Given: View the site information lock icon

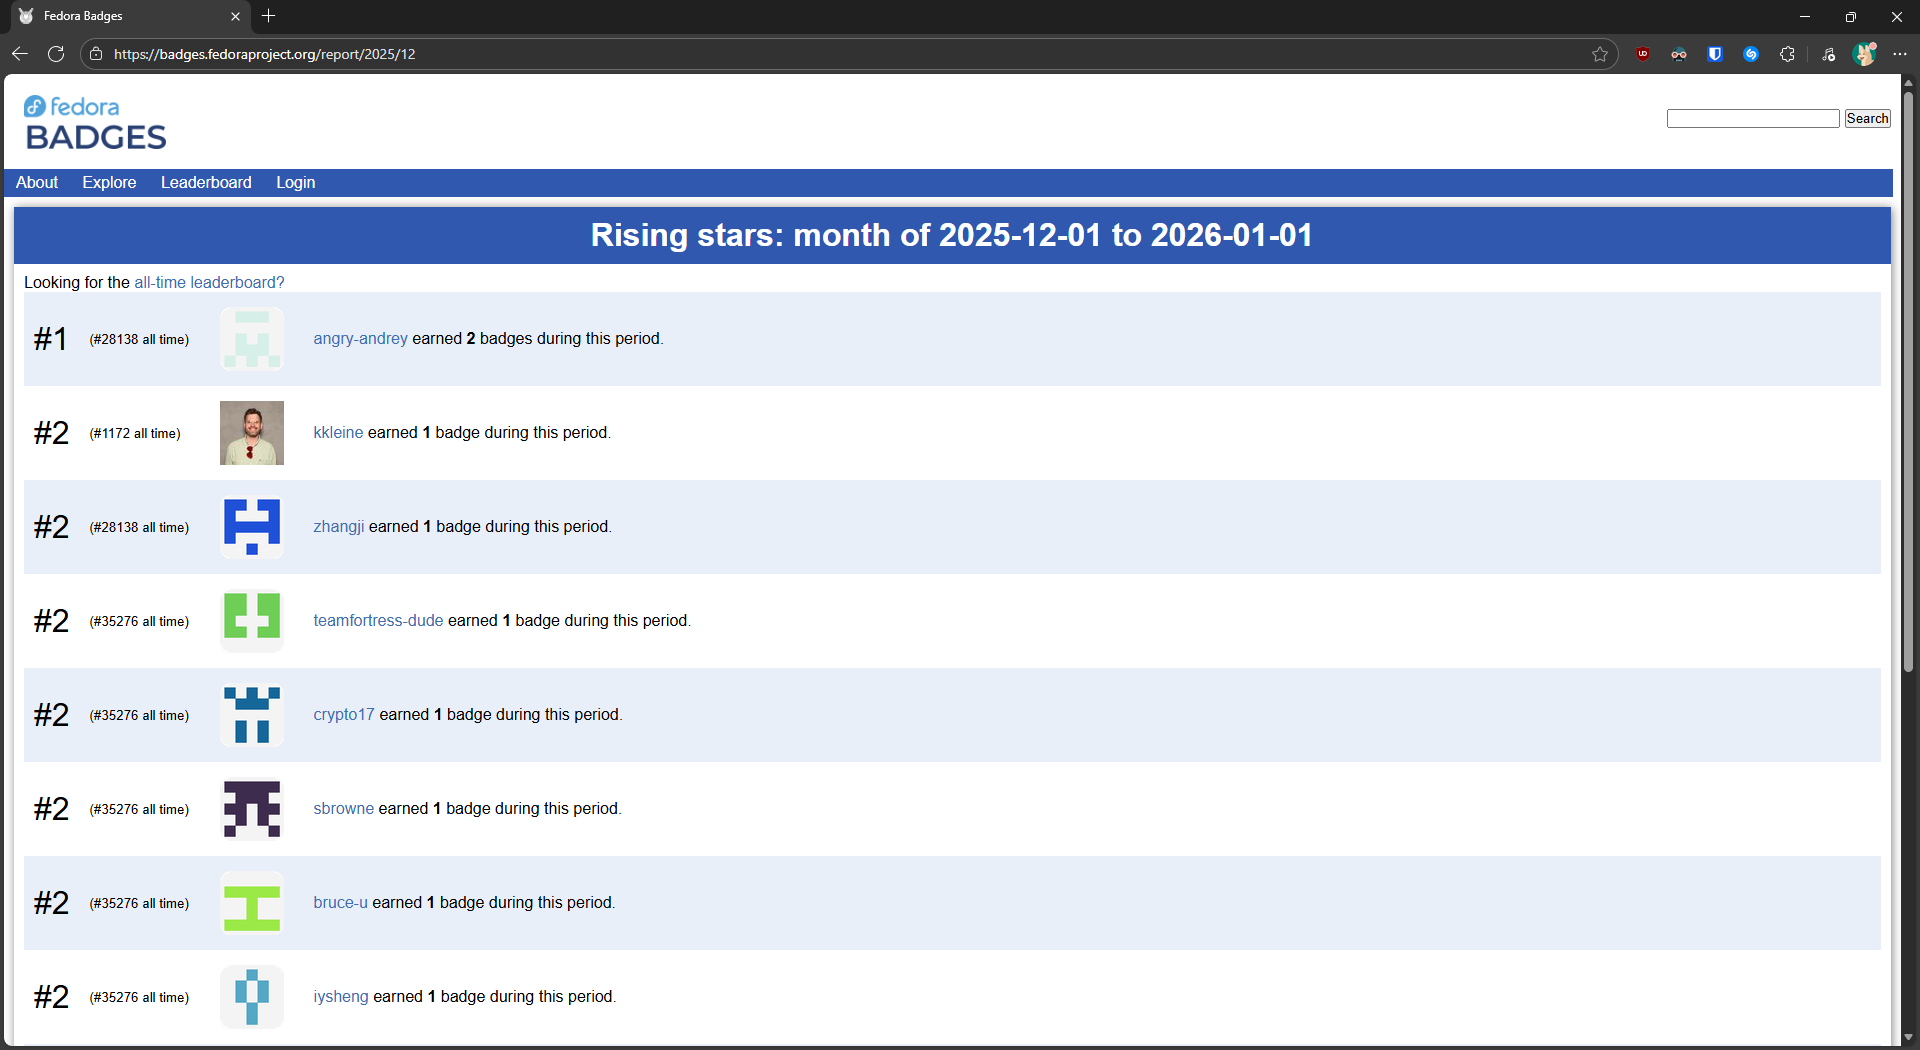Looking at the screenshot, I should 96,54.
